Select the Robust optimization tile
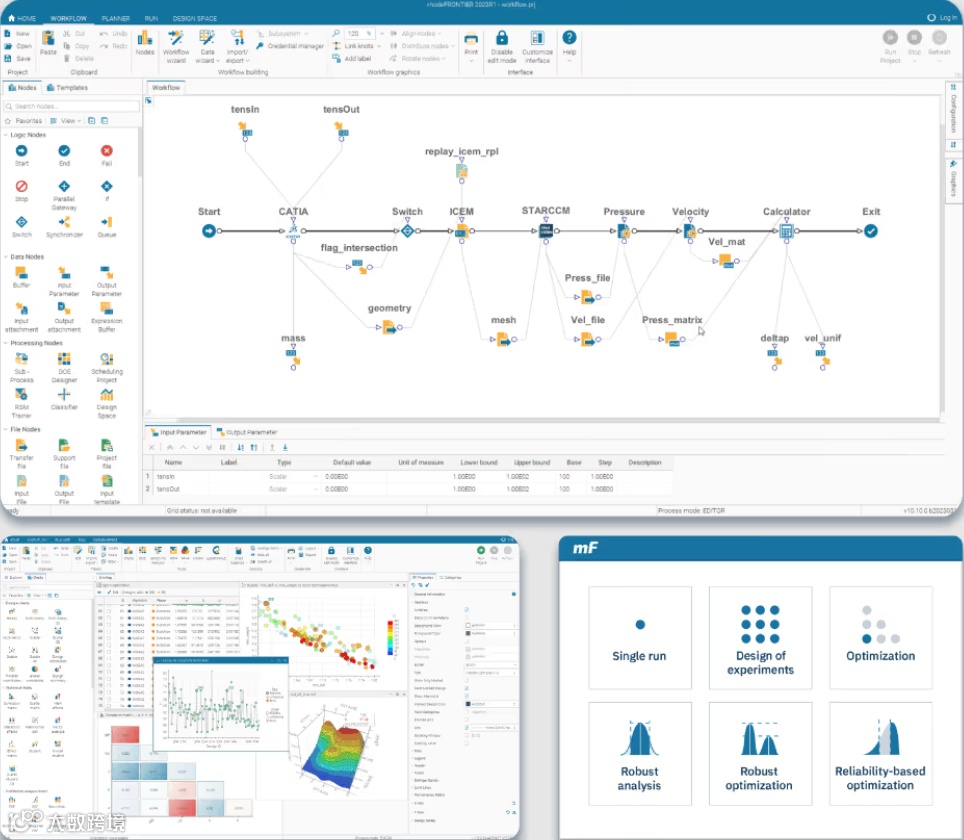 tap(760, 753)
